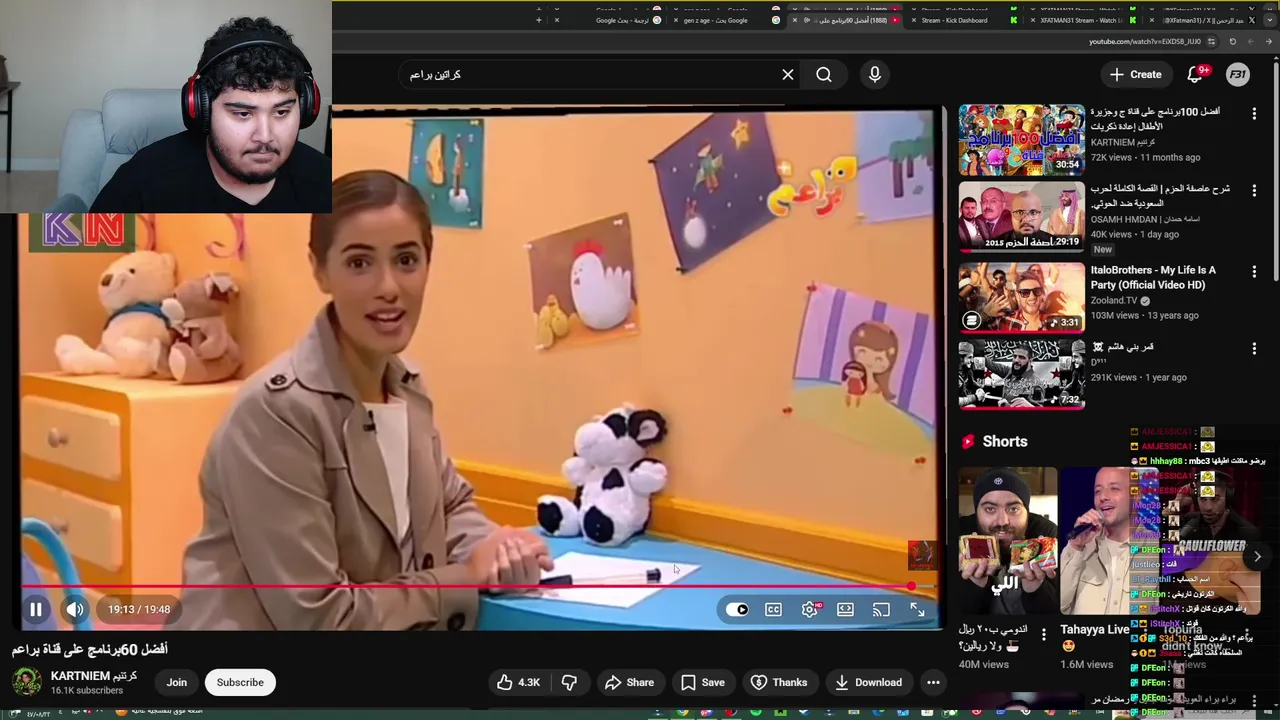Start voice search with microphone icon
The width and height of the screenshot is (1280, 720).
coord(875,74)
